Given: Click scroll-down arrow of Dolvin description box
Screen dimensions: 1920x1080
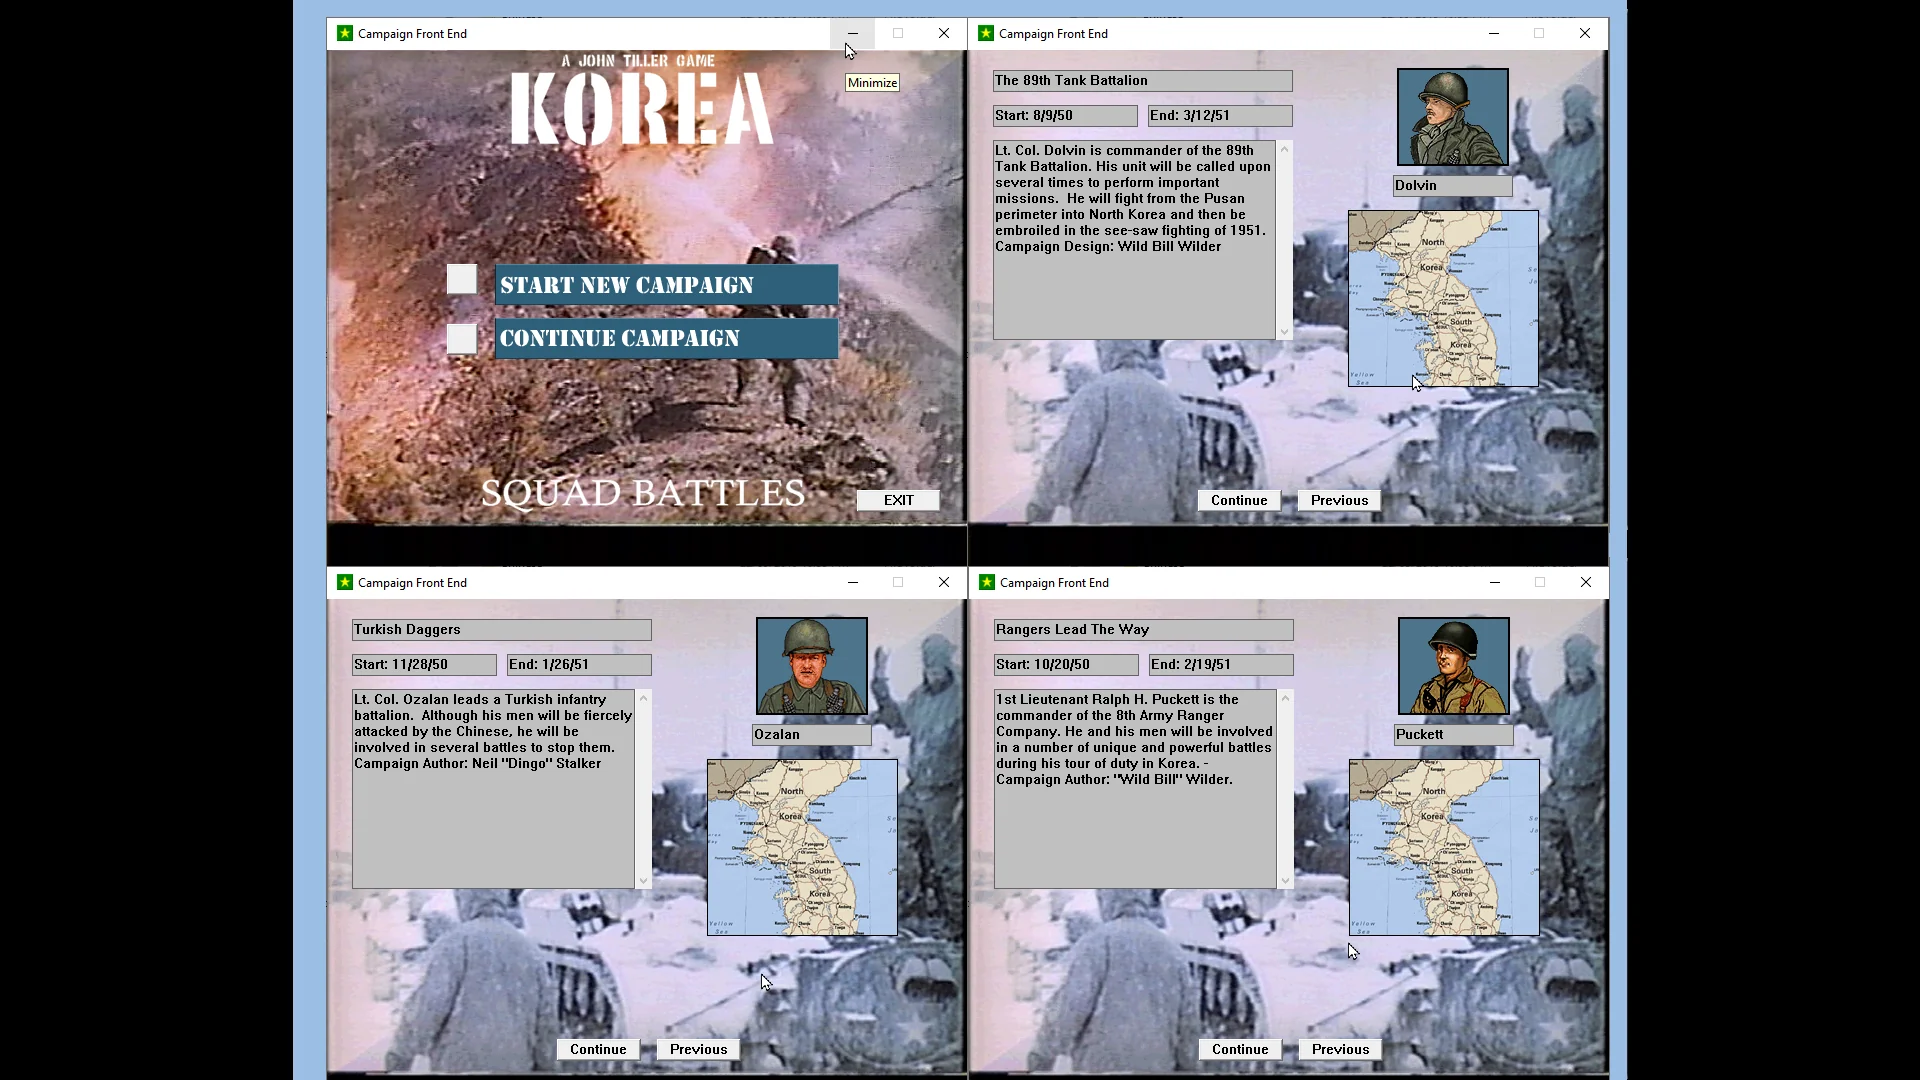Looking at the screenshot, I should pyautogui.click(x=1285, y=332).
